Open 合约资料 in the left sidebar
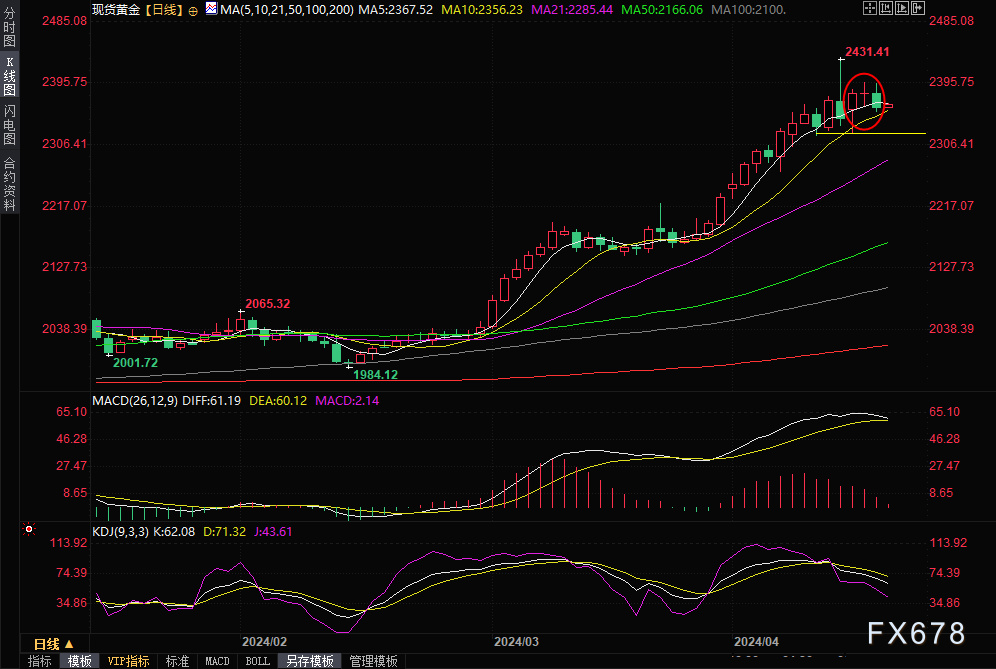This screenshot has height=669, width=996. [9, 183]
